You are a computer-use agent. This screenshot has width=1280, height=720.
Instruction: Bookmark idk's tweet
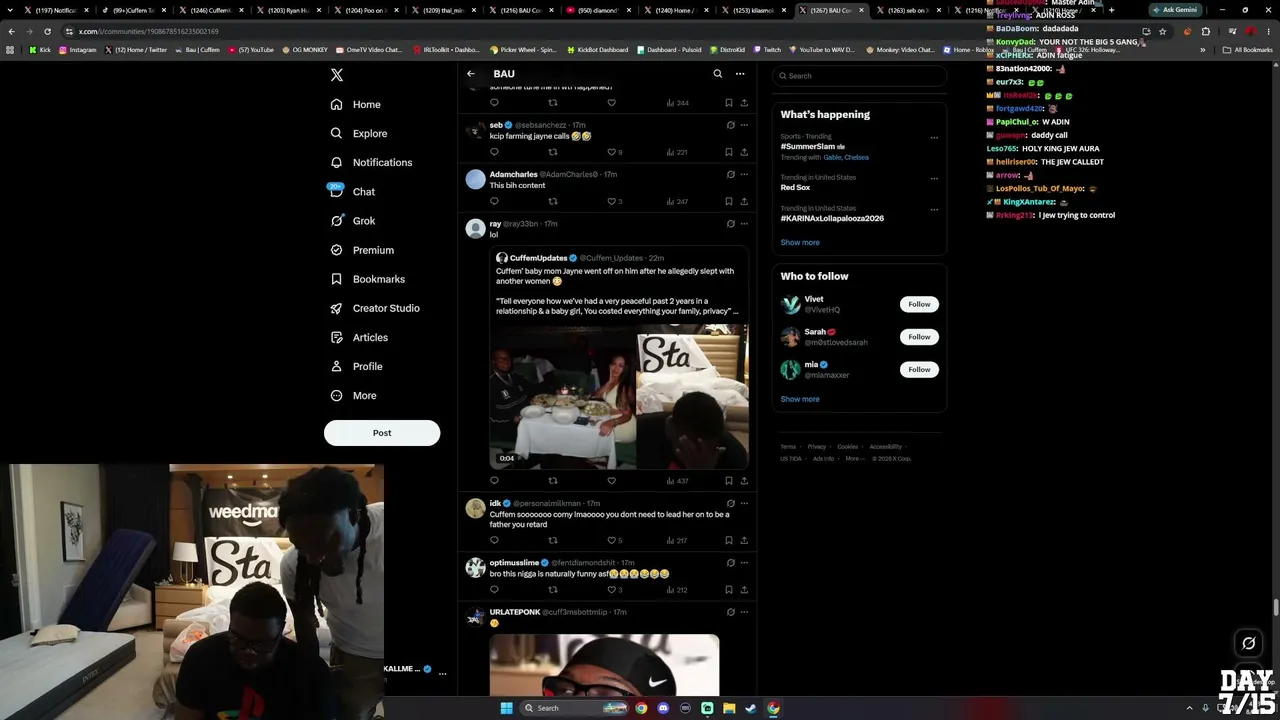729,540
